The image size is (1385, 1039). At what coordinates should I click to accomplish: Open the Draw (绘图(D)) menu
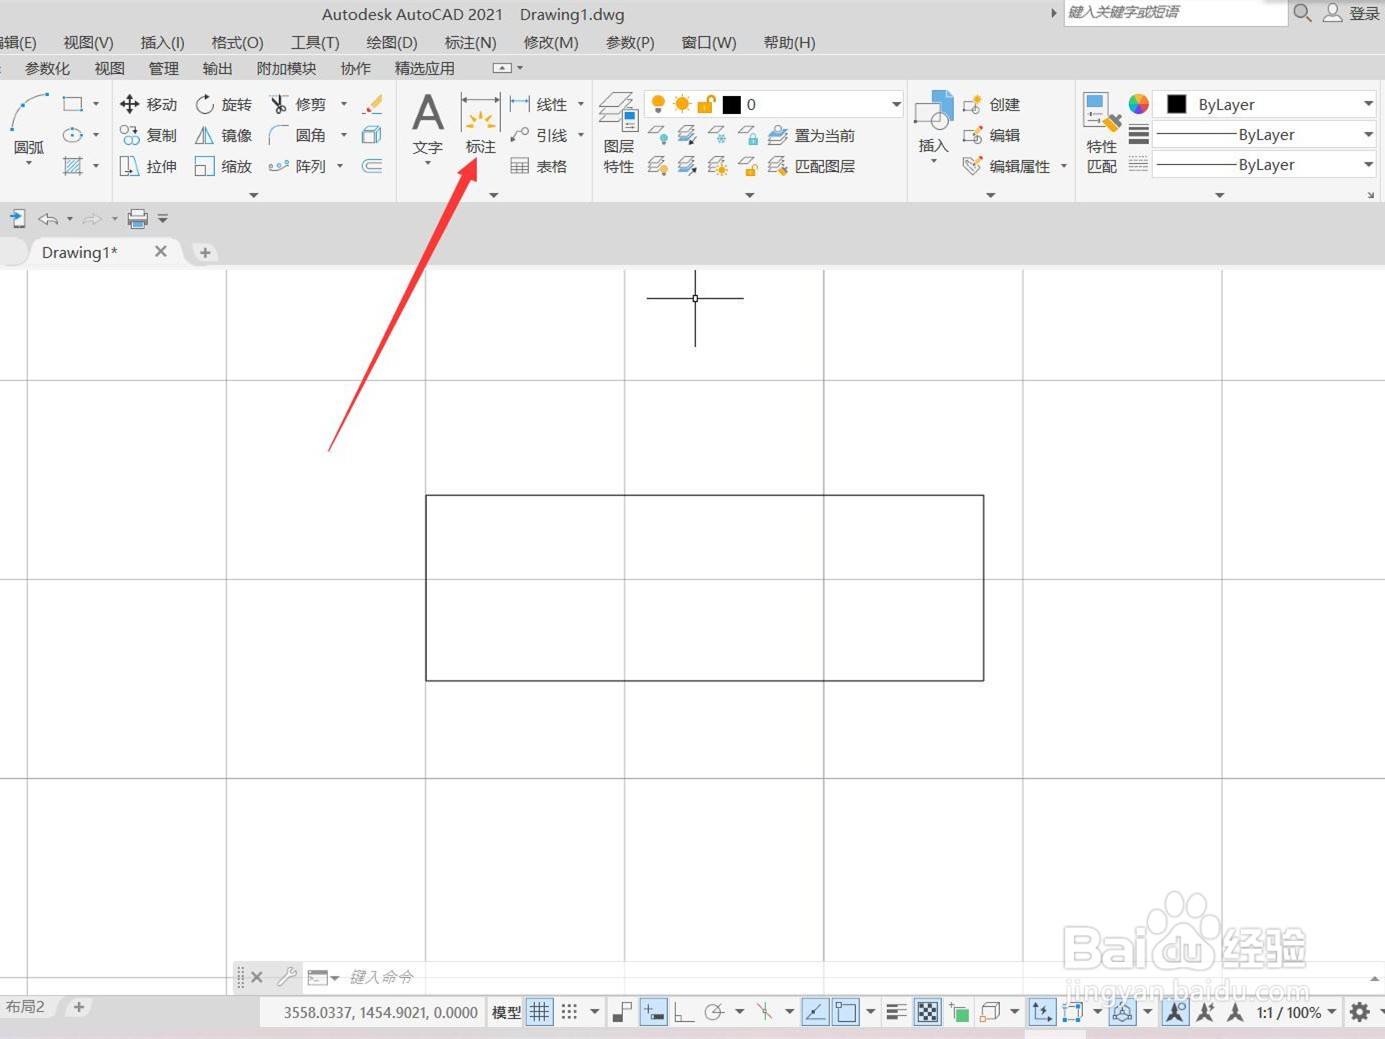pos(391,42)
